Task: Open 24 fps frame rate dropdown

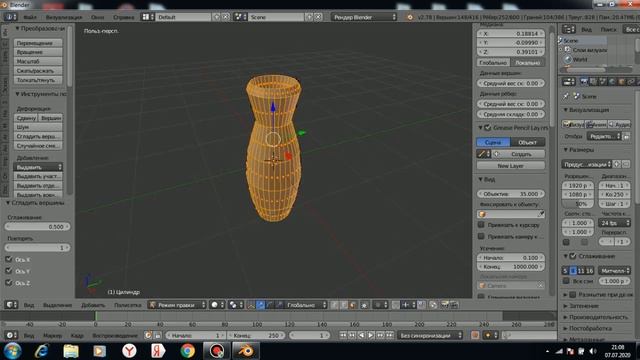Action: click(x=615, y=223)
